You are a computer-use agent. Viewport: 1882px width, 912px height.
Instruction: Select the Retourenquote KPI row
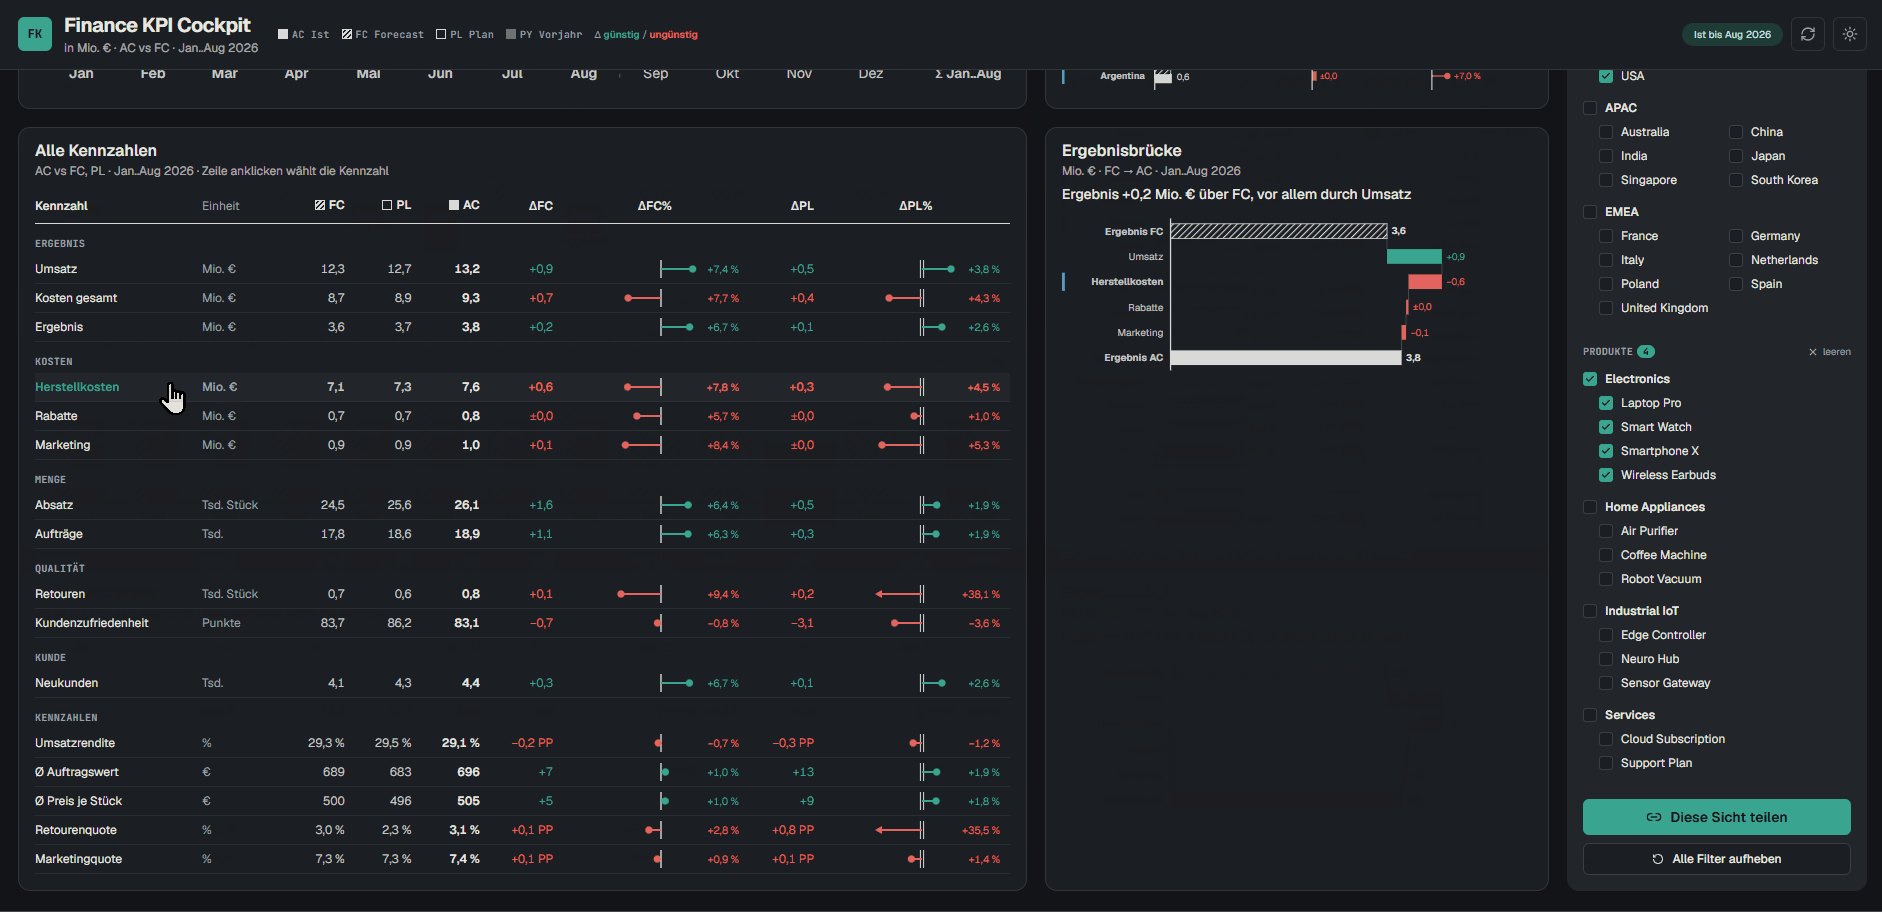(522, 830)
